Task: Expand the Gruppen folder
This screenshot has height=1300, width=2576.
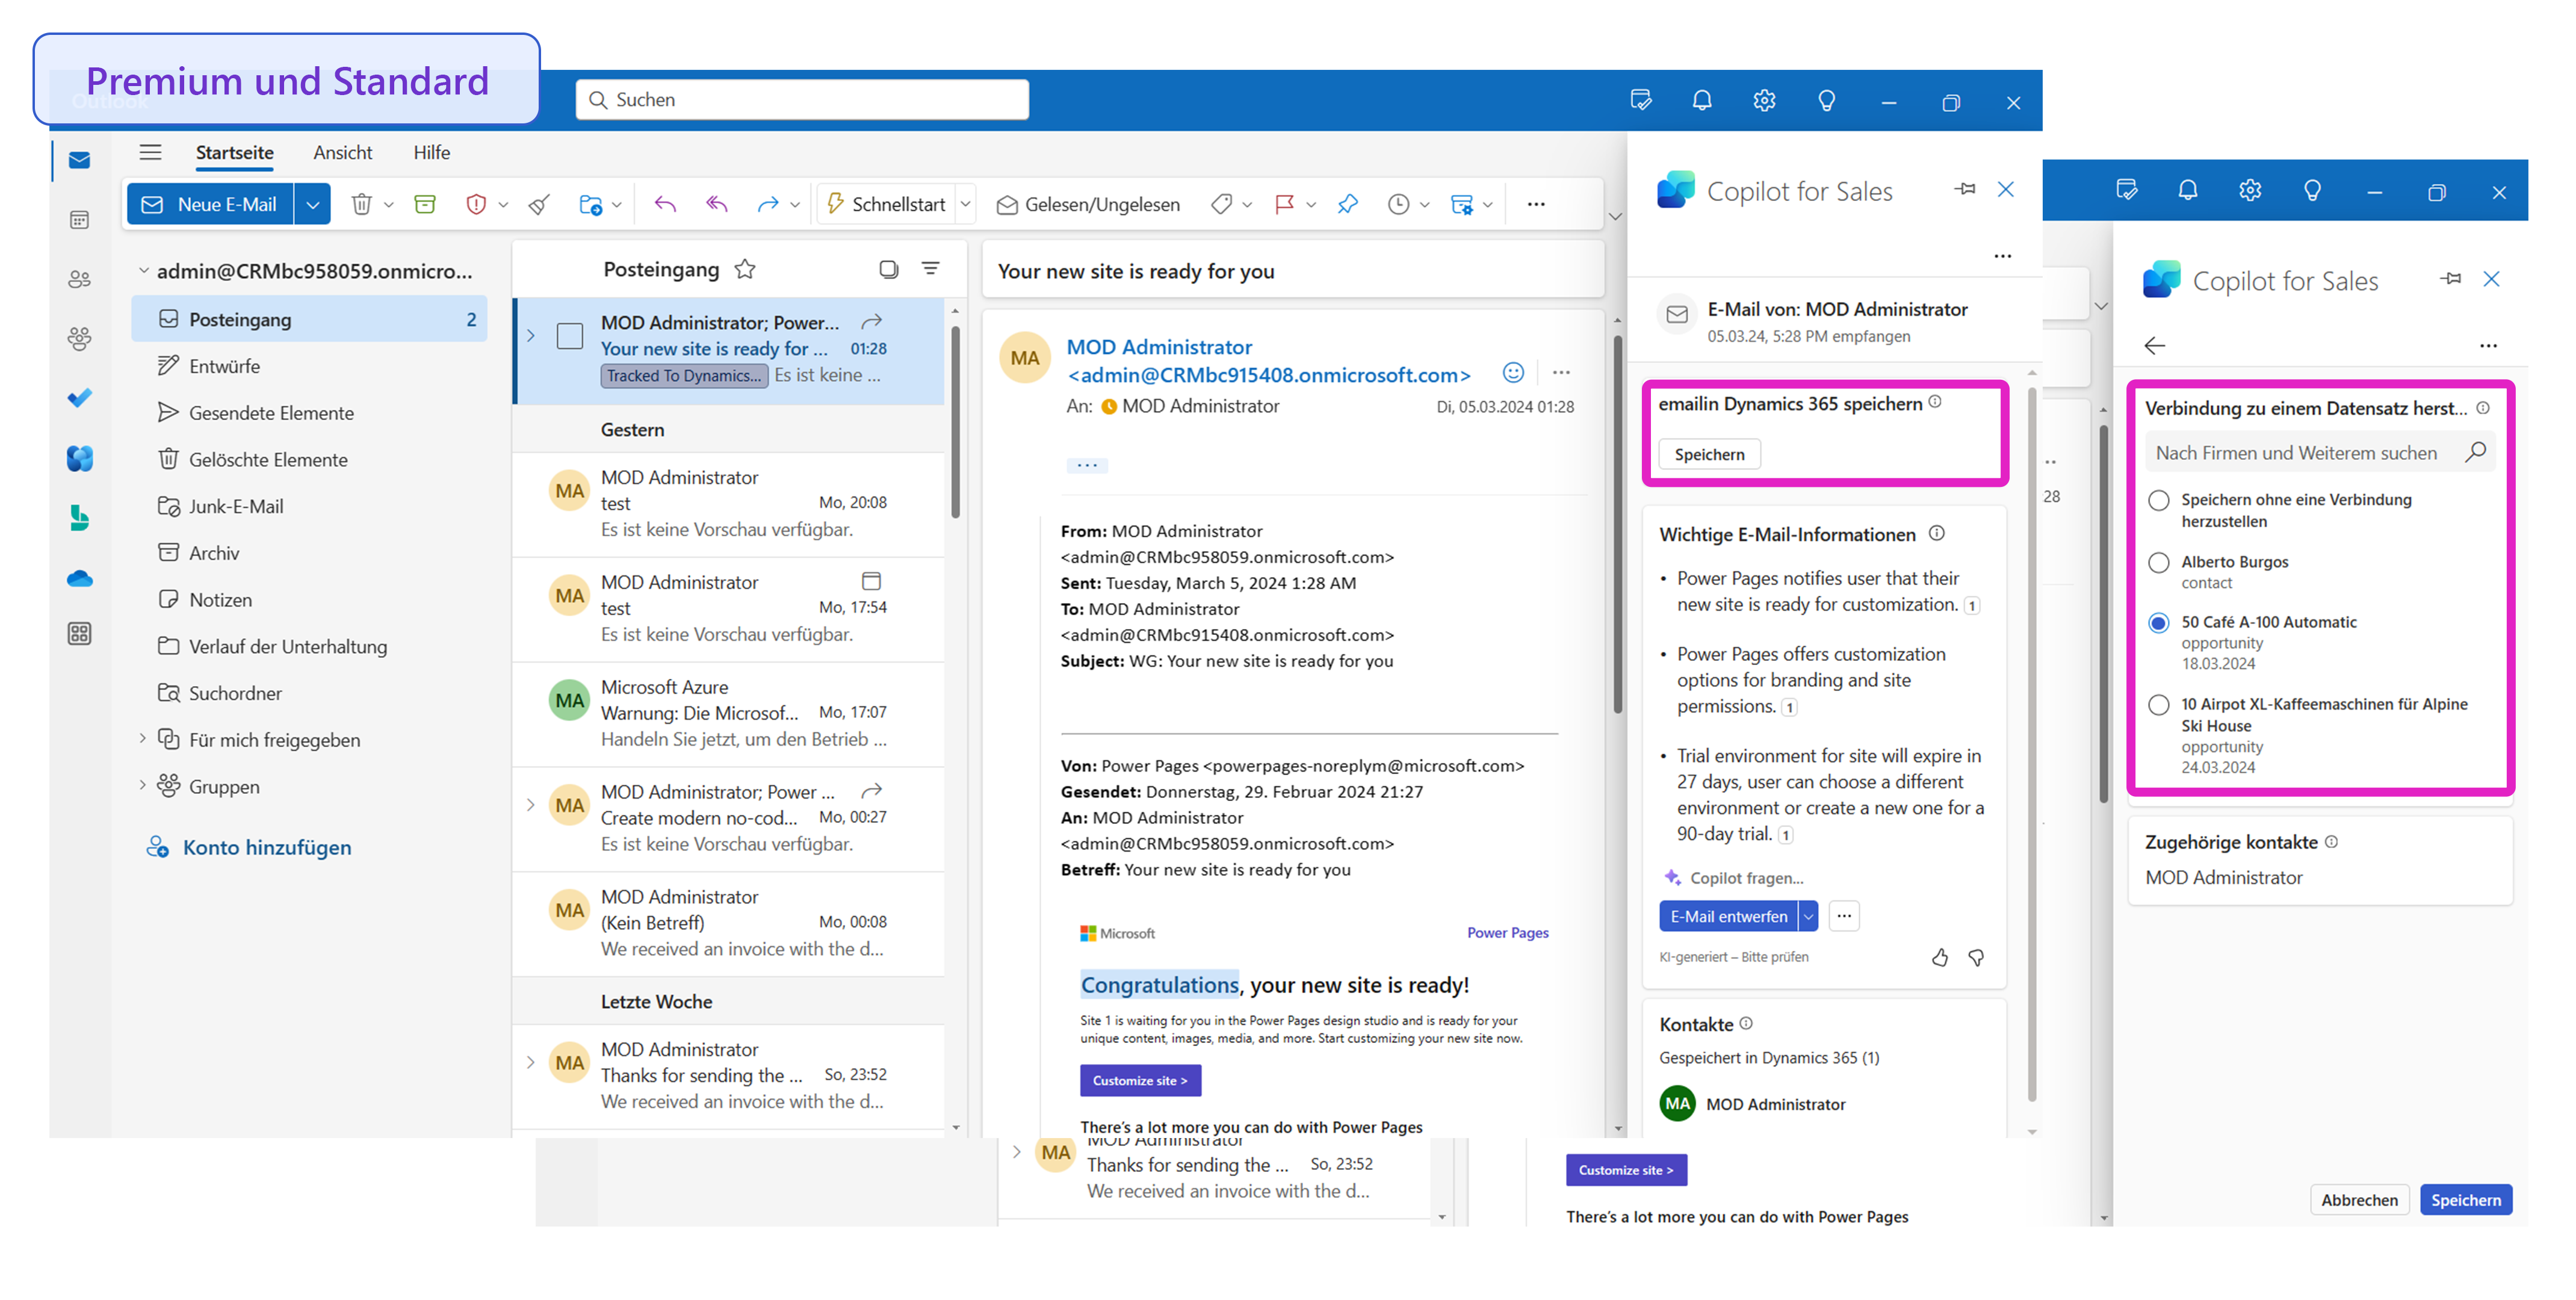Action: point(142,786)
